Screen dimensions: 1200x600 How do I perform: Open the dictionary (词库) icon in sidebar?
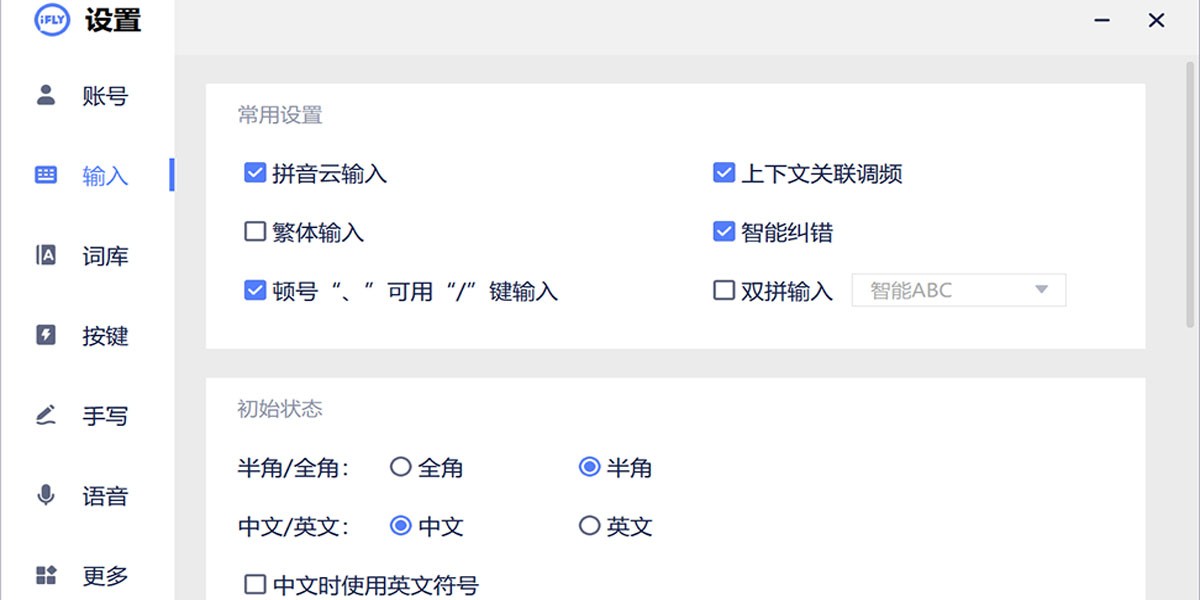point(46,255)
